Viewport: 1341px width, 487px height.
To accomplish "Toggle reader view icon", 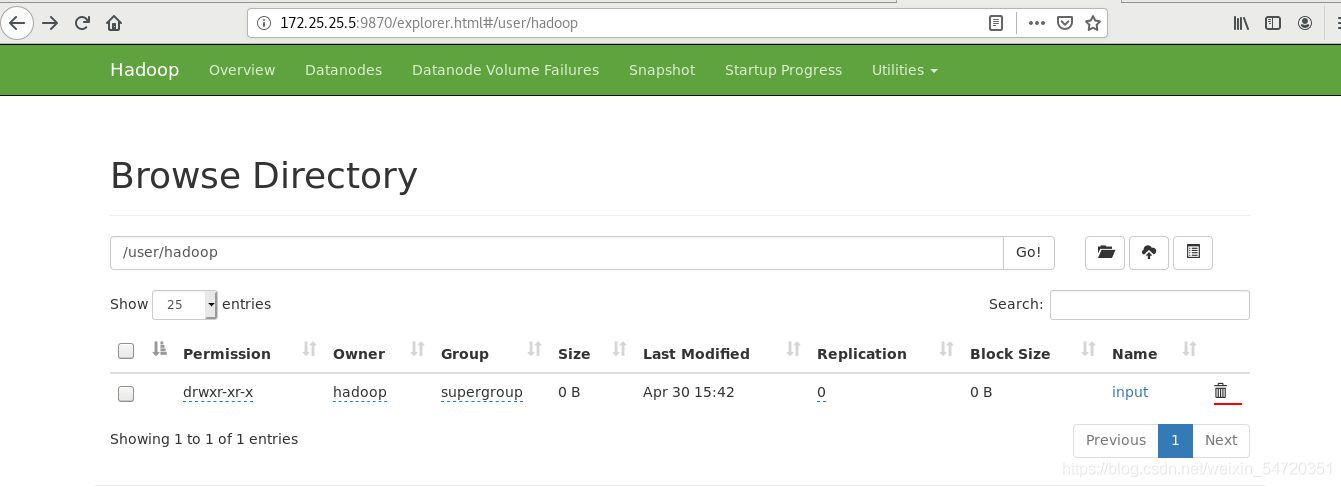I will tap(996, 22).
